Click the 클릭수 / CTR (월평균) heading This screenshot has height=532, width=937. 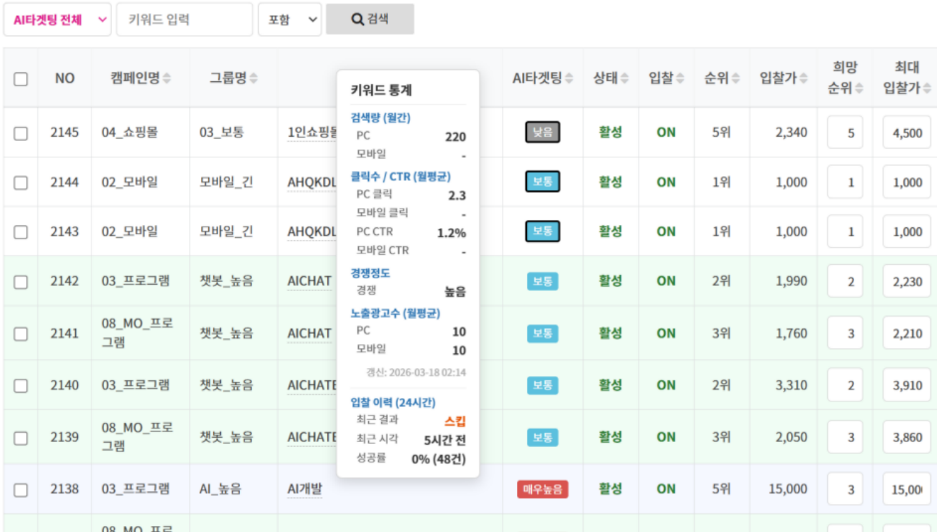(x=400, y=176)
